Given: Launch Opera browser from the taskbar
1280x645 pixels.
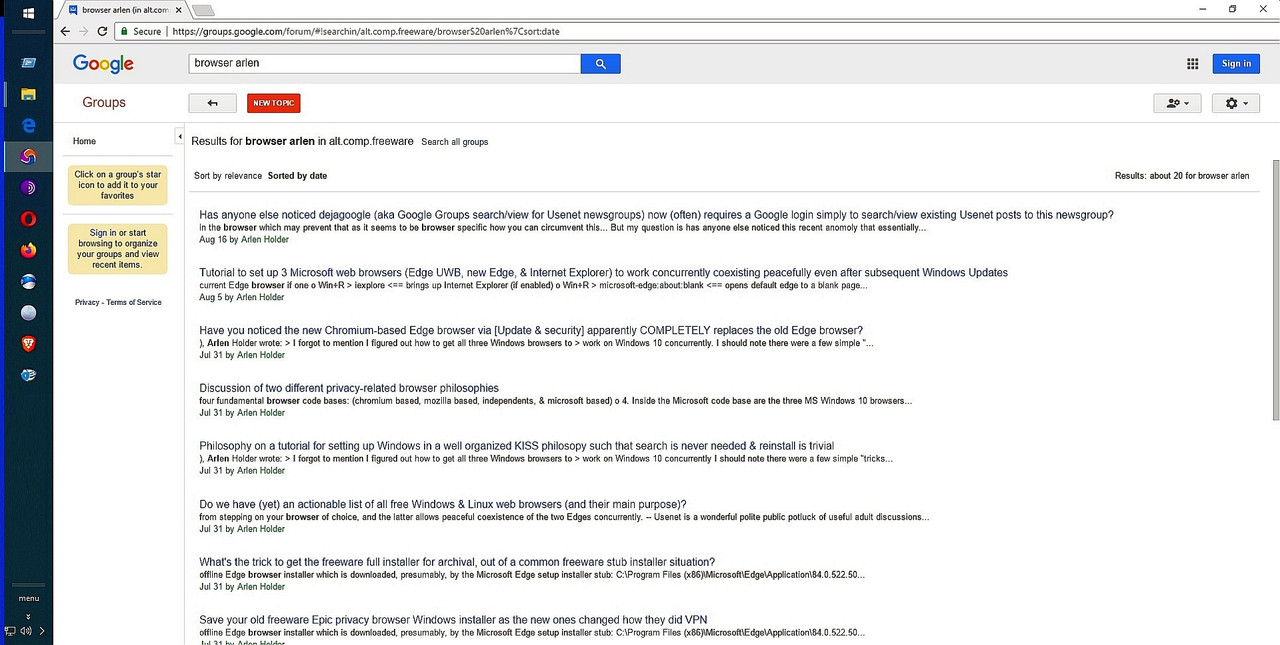Looking at the screenshot, I should (28, 219).
